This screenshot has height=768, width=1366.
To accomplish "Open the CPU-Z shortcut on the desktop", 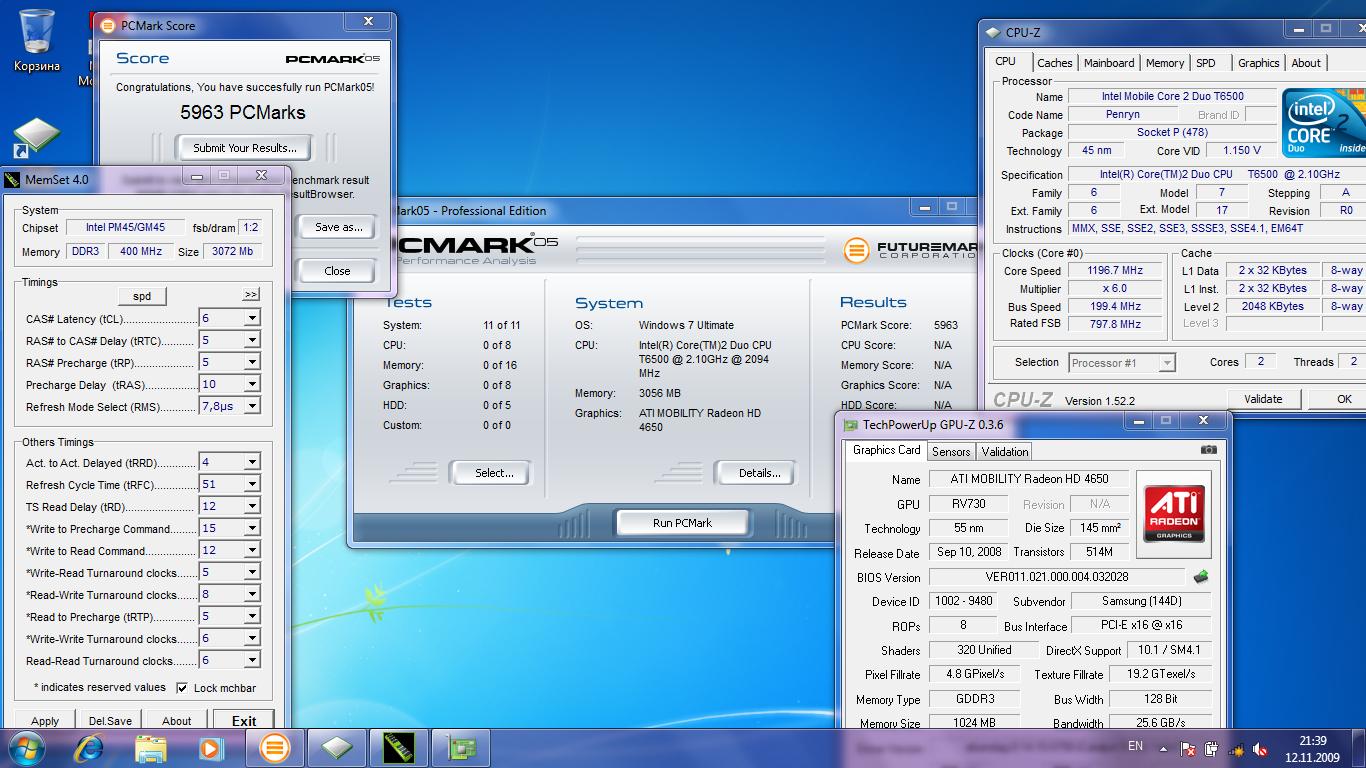I will coord(37,138).
